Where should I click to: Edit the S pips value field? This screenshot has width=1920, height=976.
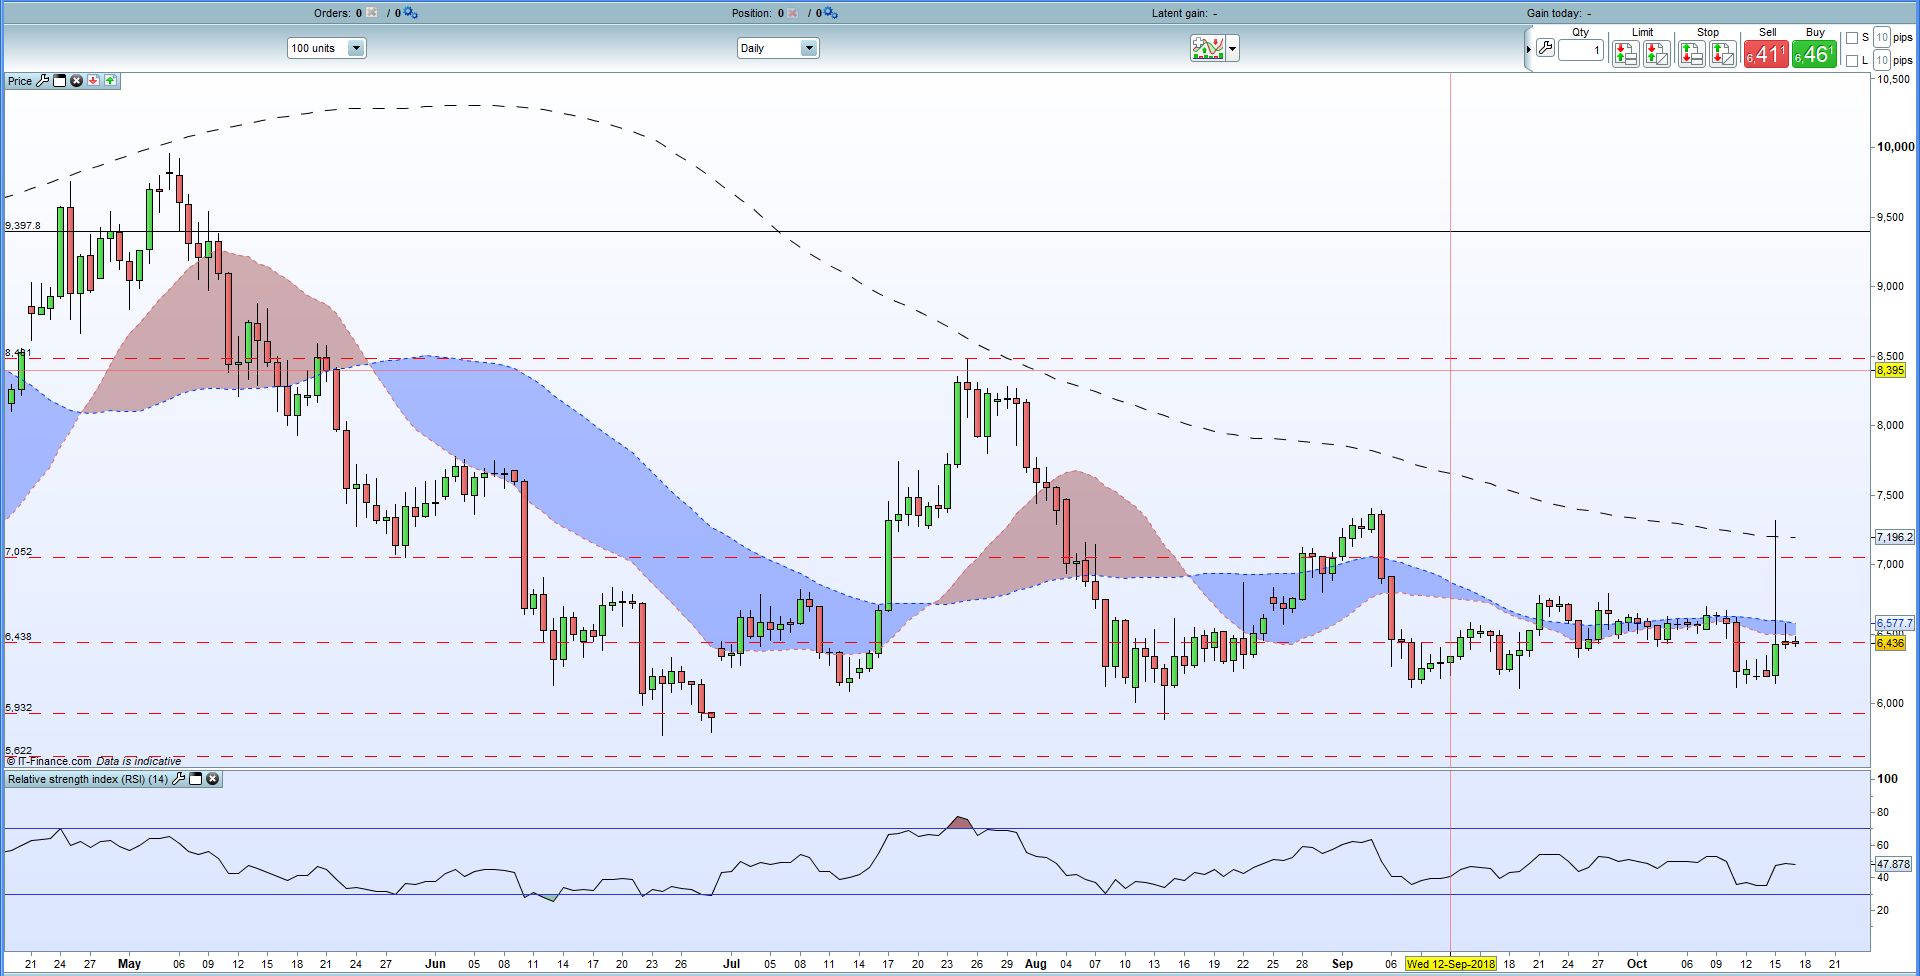(x=1882, y=37)
